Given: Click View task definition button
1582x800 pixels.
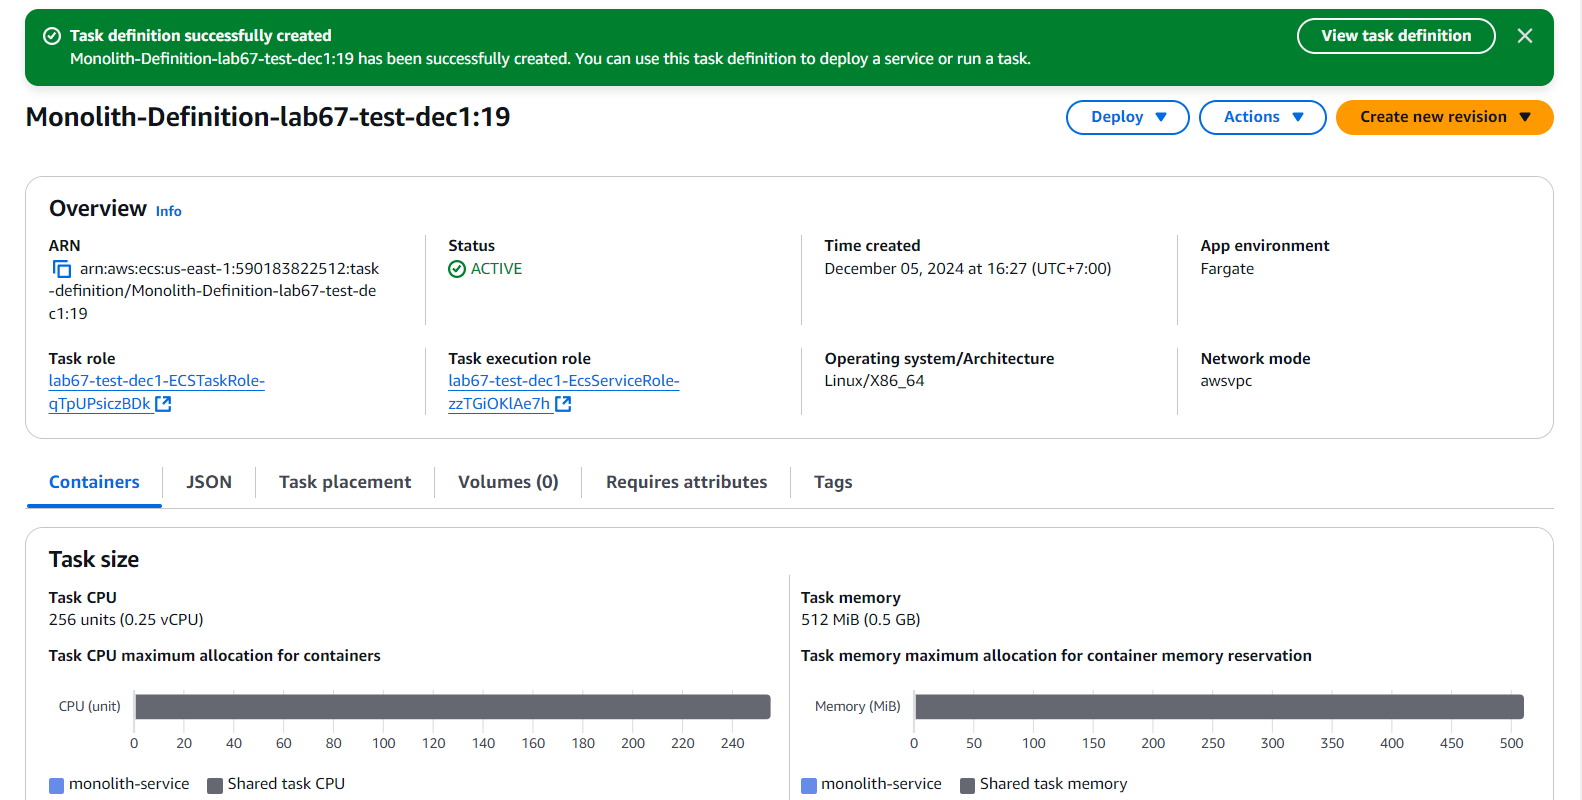Looking at the screenshot, I should pyautogui.click(x=1396, y=36).
